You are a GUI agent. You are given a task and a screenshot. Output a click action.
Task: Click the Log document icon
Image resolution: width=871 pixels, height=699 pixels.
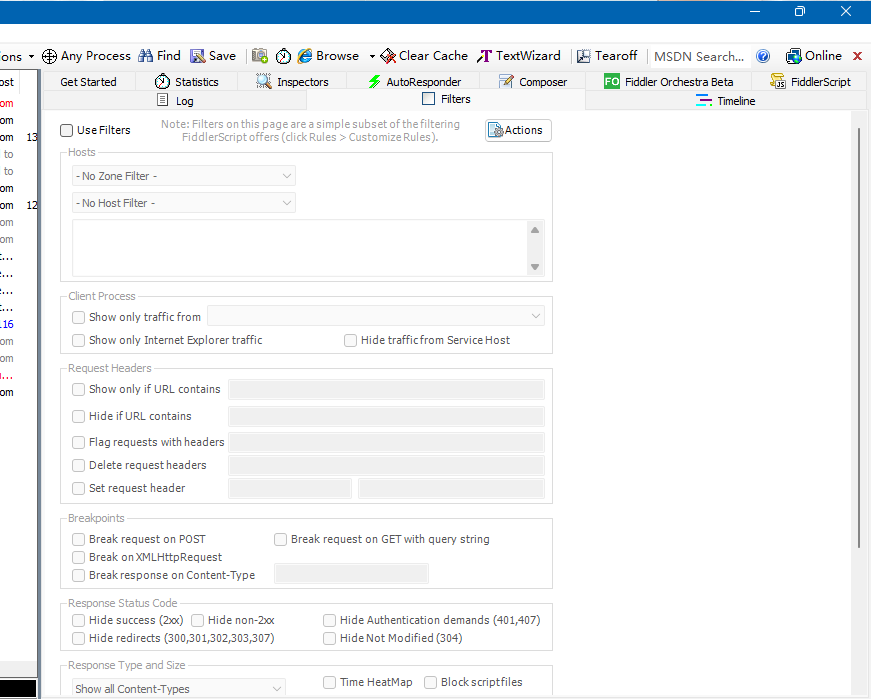[x=162, y=100]
